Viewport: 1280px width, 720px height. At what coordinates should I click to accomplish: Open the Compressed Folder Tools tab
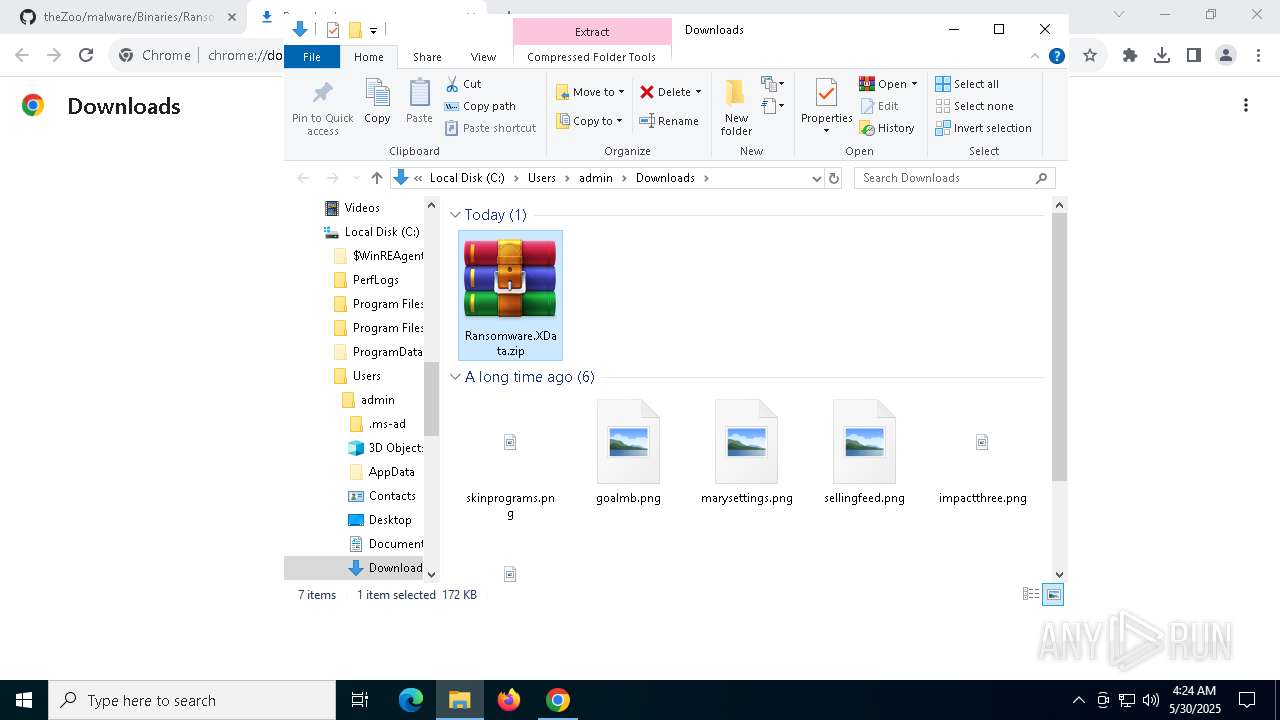(x=591, y=57)
